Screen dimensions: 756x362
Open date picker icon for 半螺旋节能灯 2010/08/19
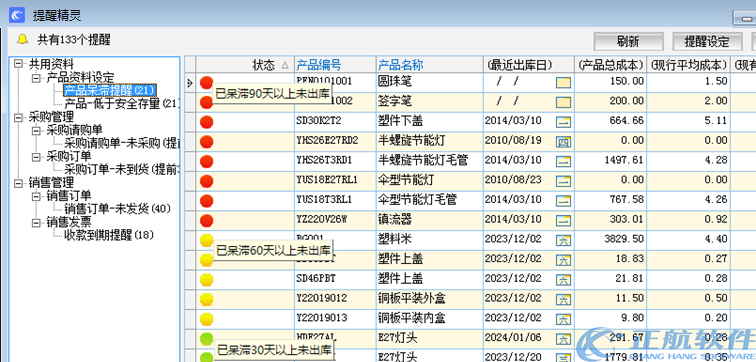pos(563,142)
